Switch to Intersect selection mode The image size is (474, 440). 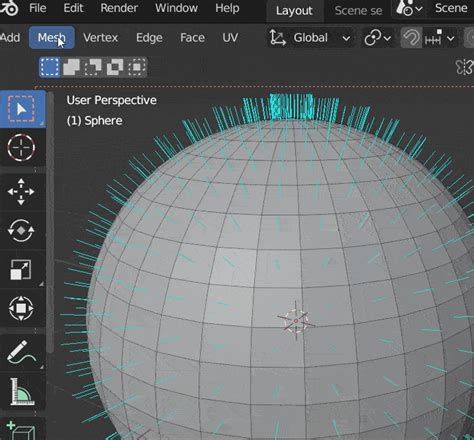click(x=137, y=67)
